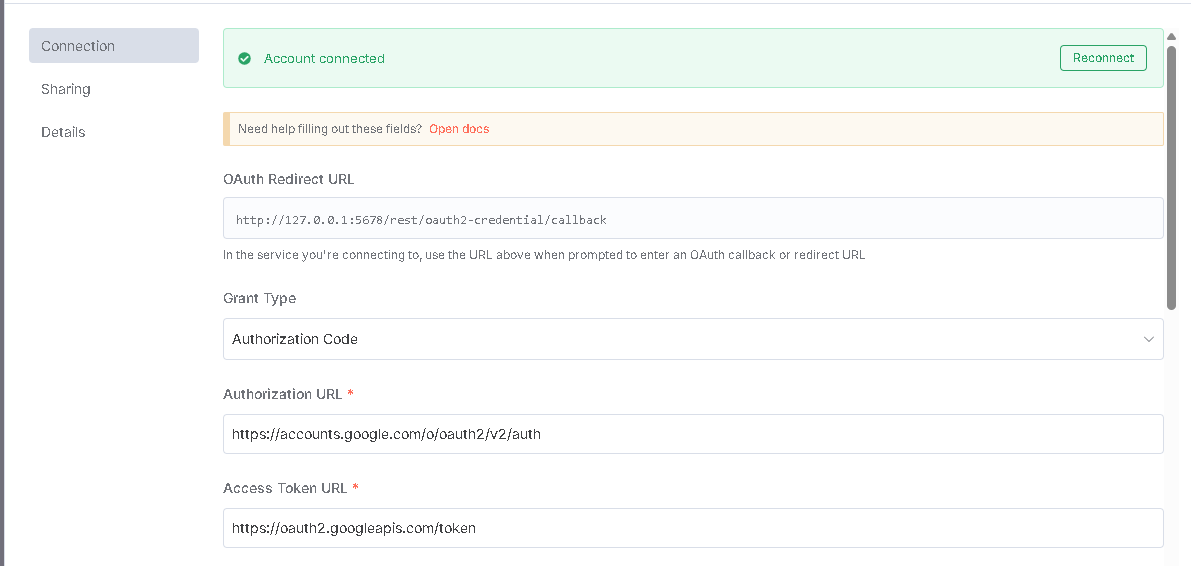The height and width of the screenshot is (566, 1191).
Task: Click the scrollbar up arrow
Action: pos(1171,36)
